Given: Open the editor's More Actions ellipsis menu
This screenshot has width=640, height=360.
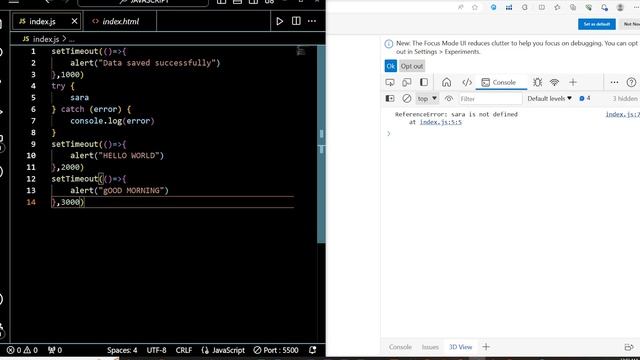Looking at the screenshot, I should [312, 21].
